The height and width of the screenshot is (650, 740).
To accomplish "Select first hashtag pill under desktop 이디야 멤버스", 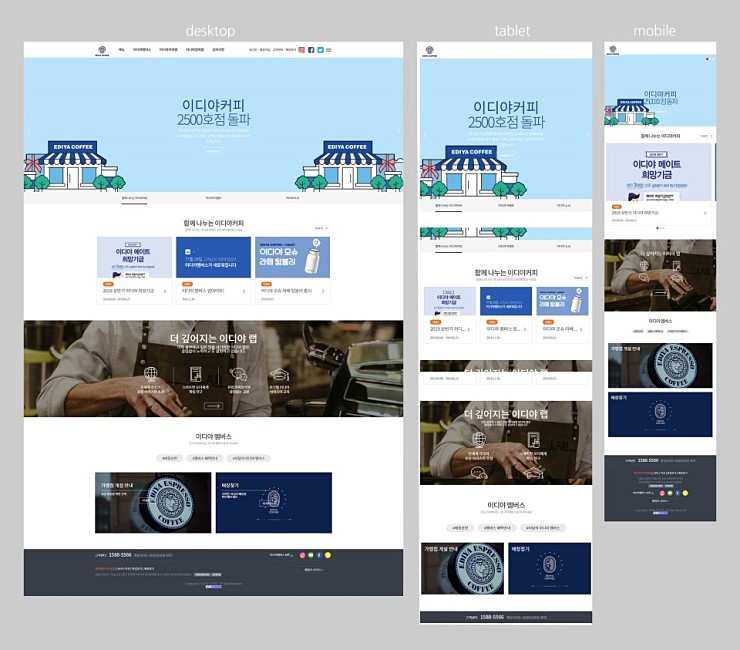I will (x=169, y=458).
